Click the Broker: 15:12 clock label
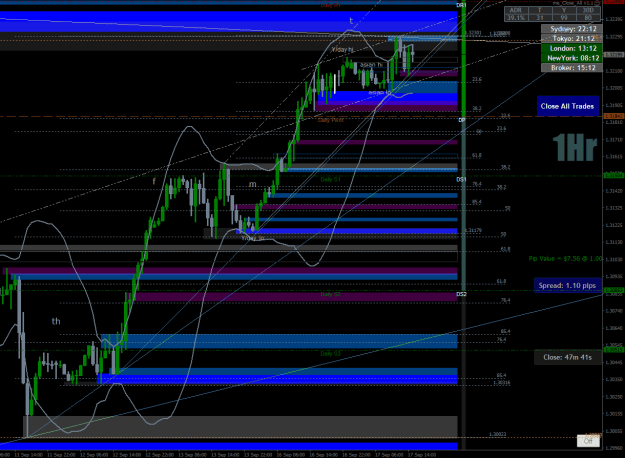625x458 pixels. (x=571, y=67)
